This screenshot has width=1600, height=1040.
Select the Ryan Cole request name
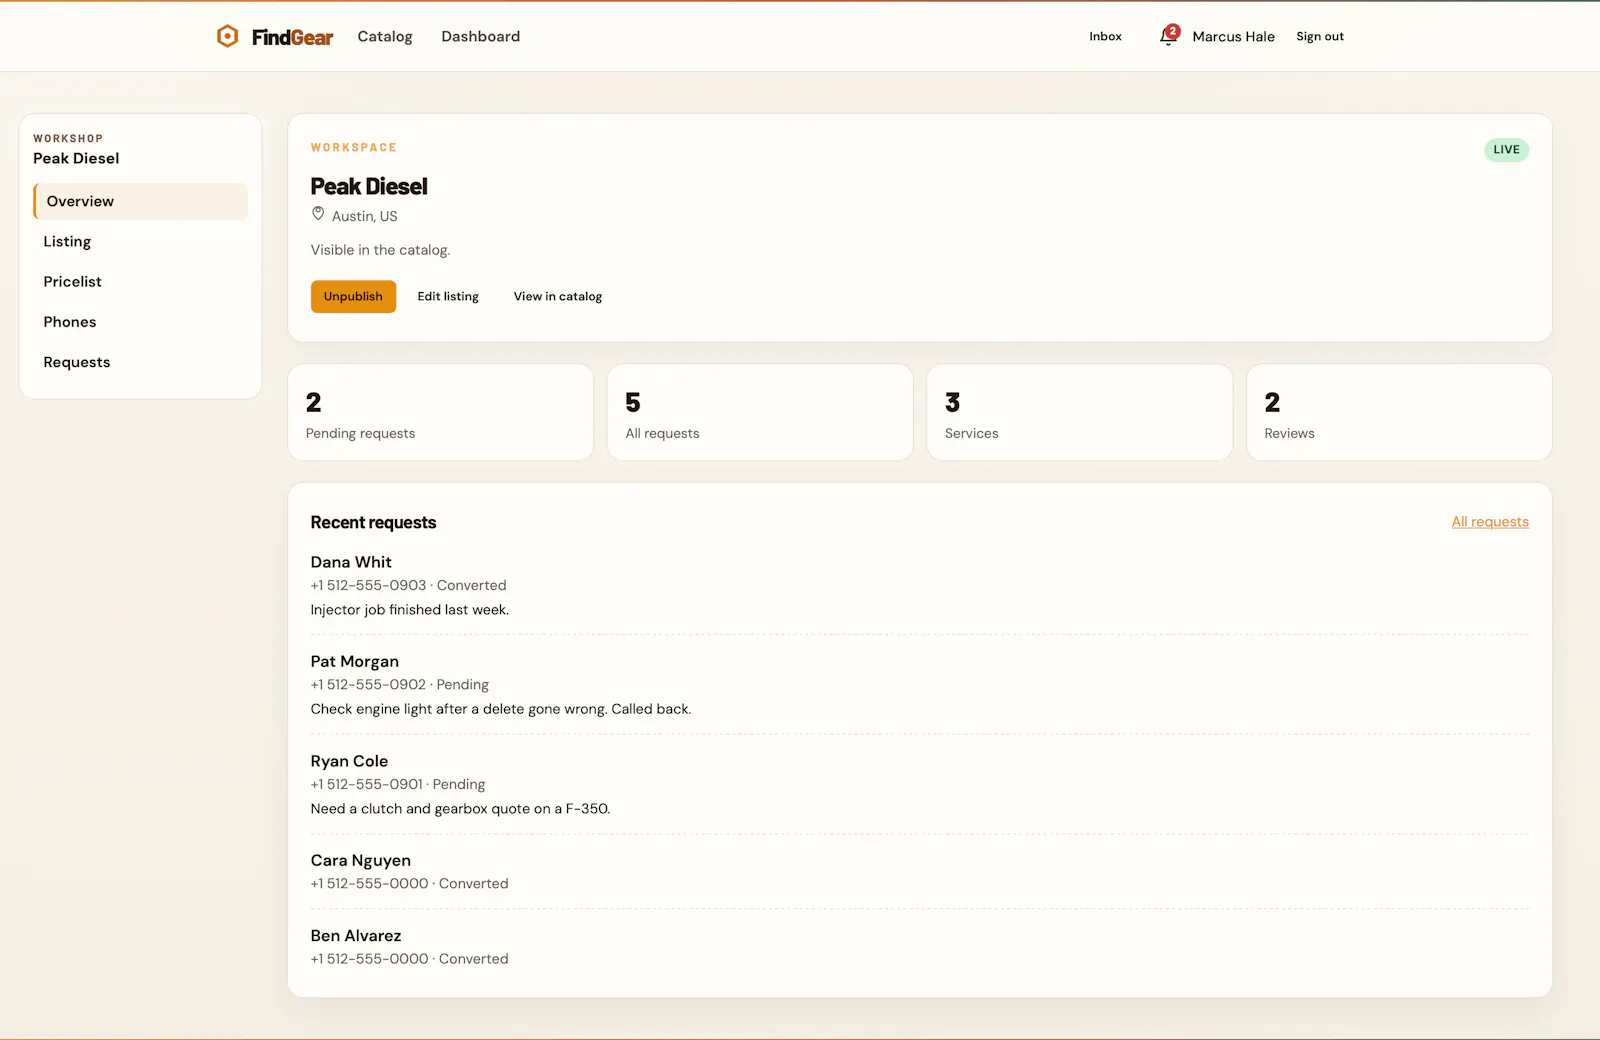tap(349, 761)
